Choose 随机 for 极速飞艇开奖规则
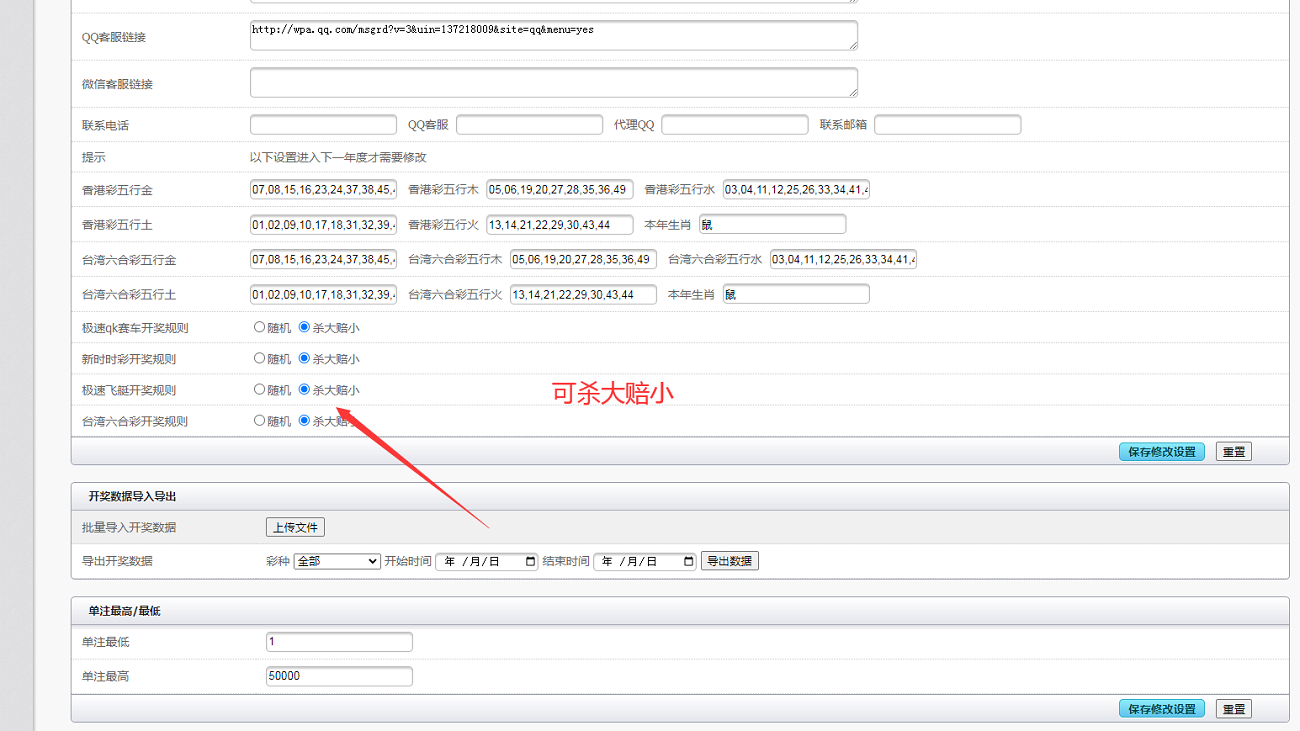This screenshot has width=1300, height=731. click(x=260, y=390)
